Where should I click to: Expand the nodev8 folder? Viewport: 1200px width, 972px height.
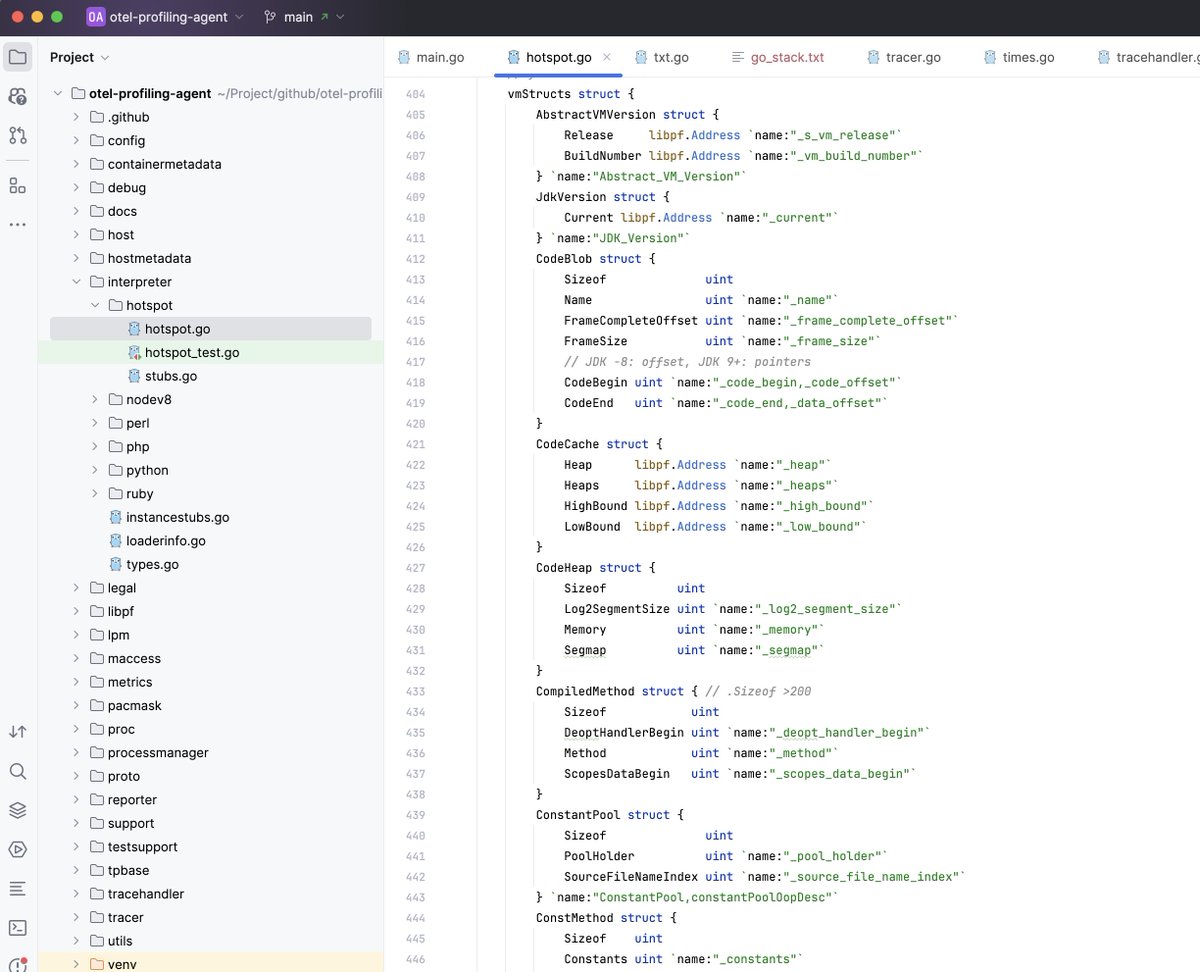pyautogui.click(x=95, y=400)
